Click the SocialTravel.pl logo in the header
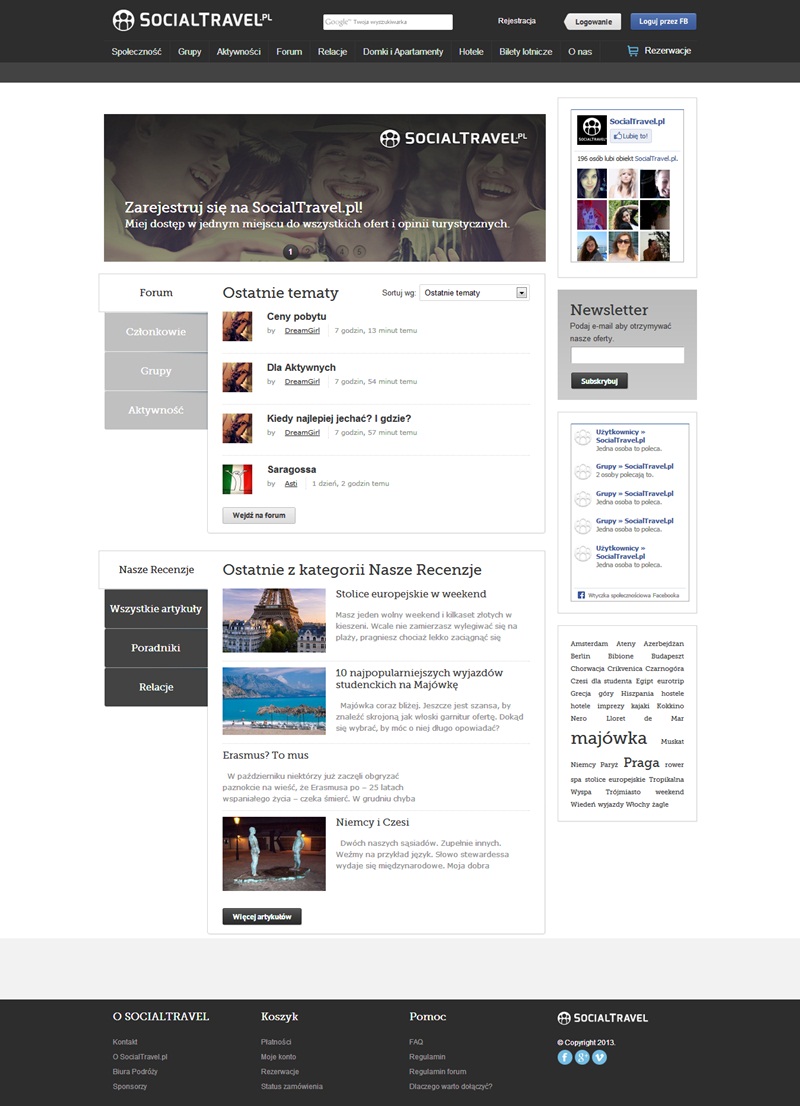800x1106 pixels. tap(192, 20)
